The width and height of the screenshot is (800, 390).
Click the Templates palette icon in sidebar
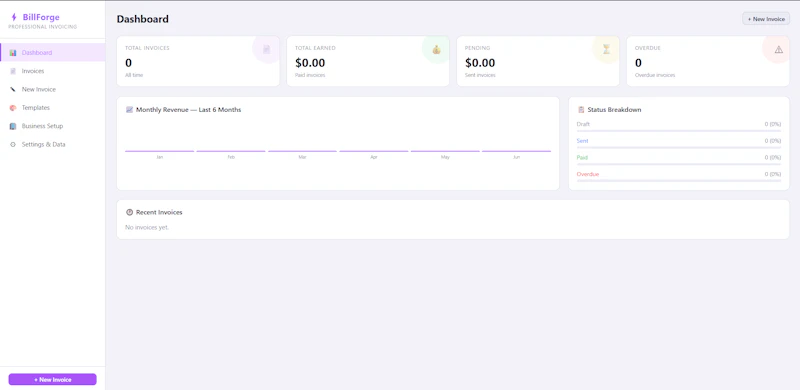[13, 108]
